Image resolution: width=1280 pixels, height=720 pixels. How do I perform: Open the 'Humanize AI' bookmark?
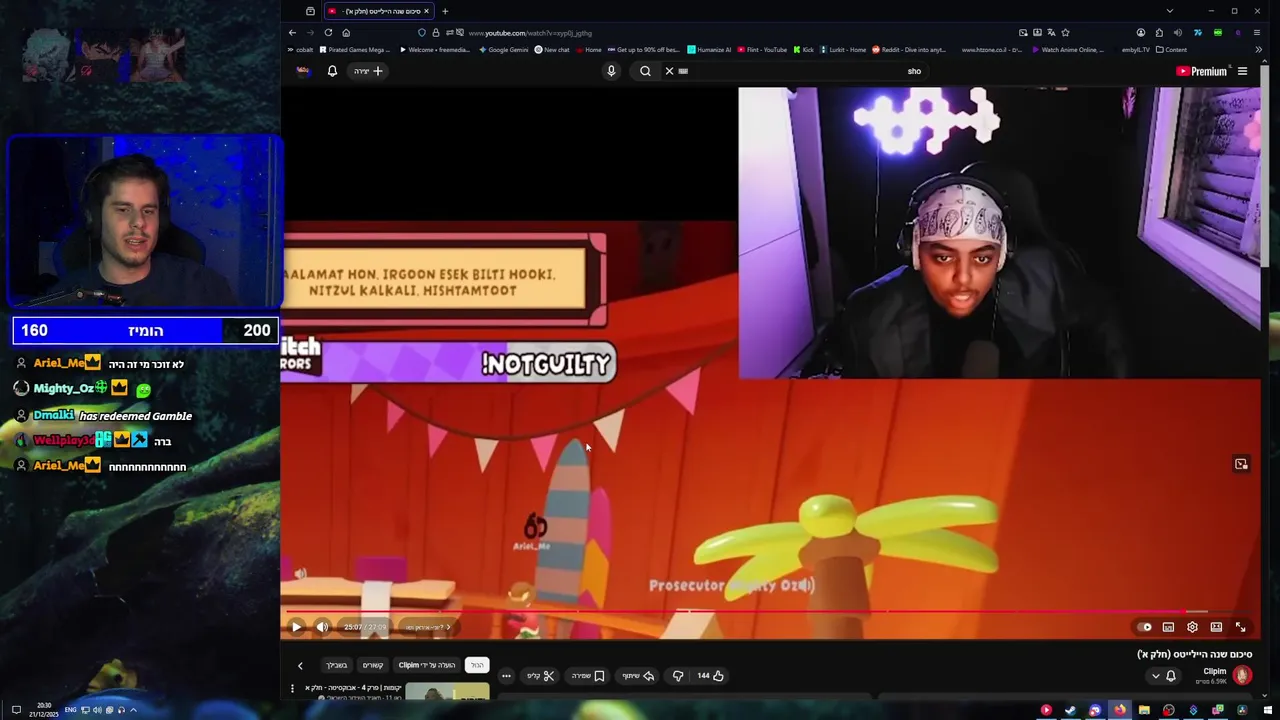point(709,49)
